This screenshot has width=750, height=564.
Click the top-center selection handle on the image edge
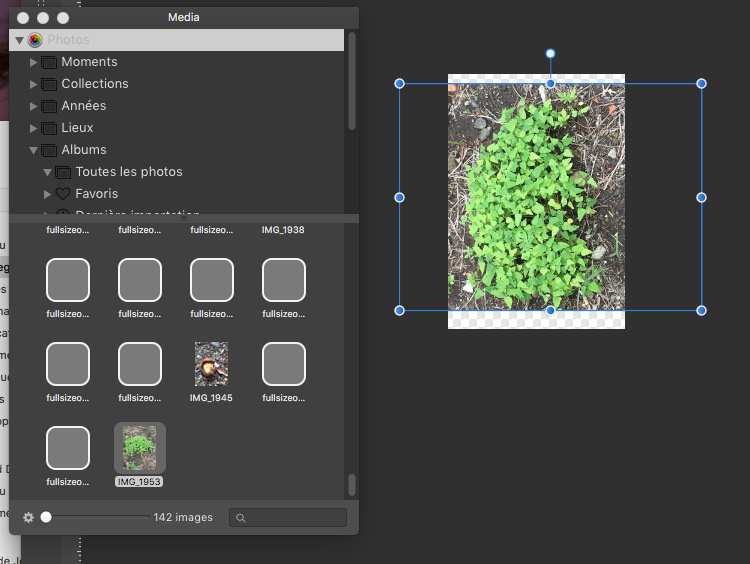pyautogui.click(x=551, y=84)
